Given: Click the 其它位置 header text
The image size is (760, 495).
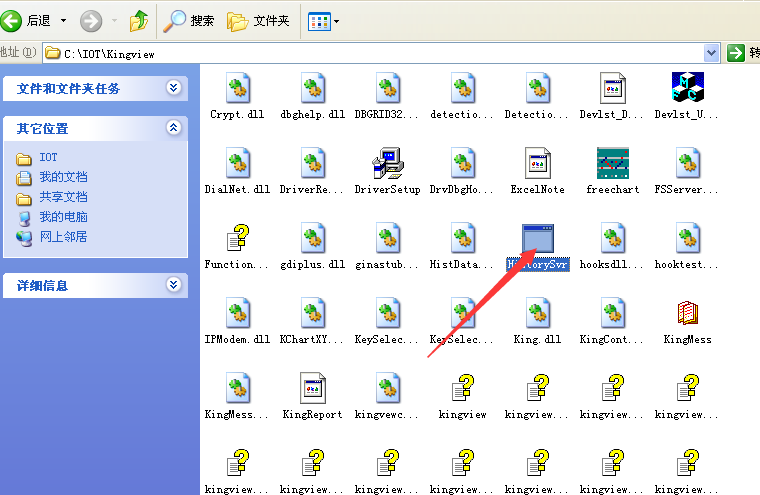Looking at the screenshot, I should click(x=42, y=129).
